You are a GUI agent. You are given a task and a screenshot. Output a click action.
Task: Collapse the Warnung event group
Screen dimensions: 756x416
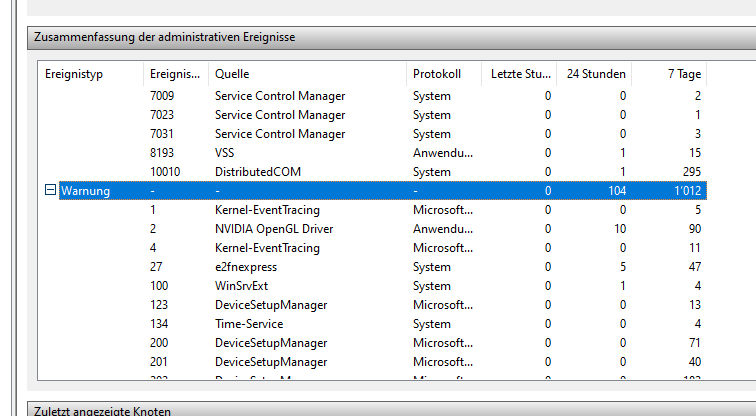[x=51, y=190]
